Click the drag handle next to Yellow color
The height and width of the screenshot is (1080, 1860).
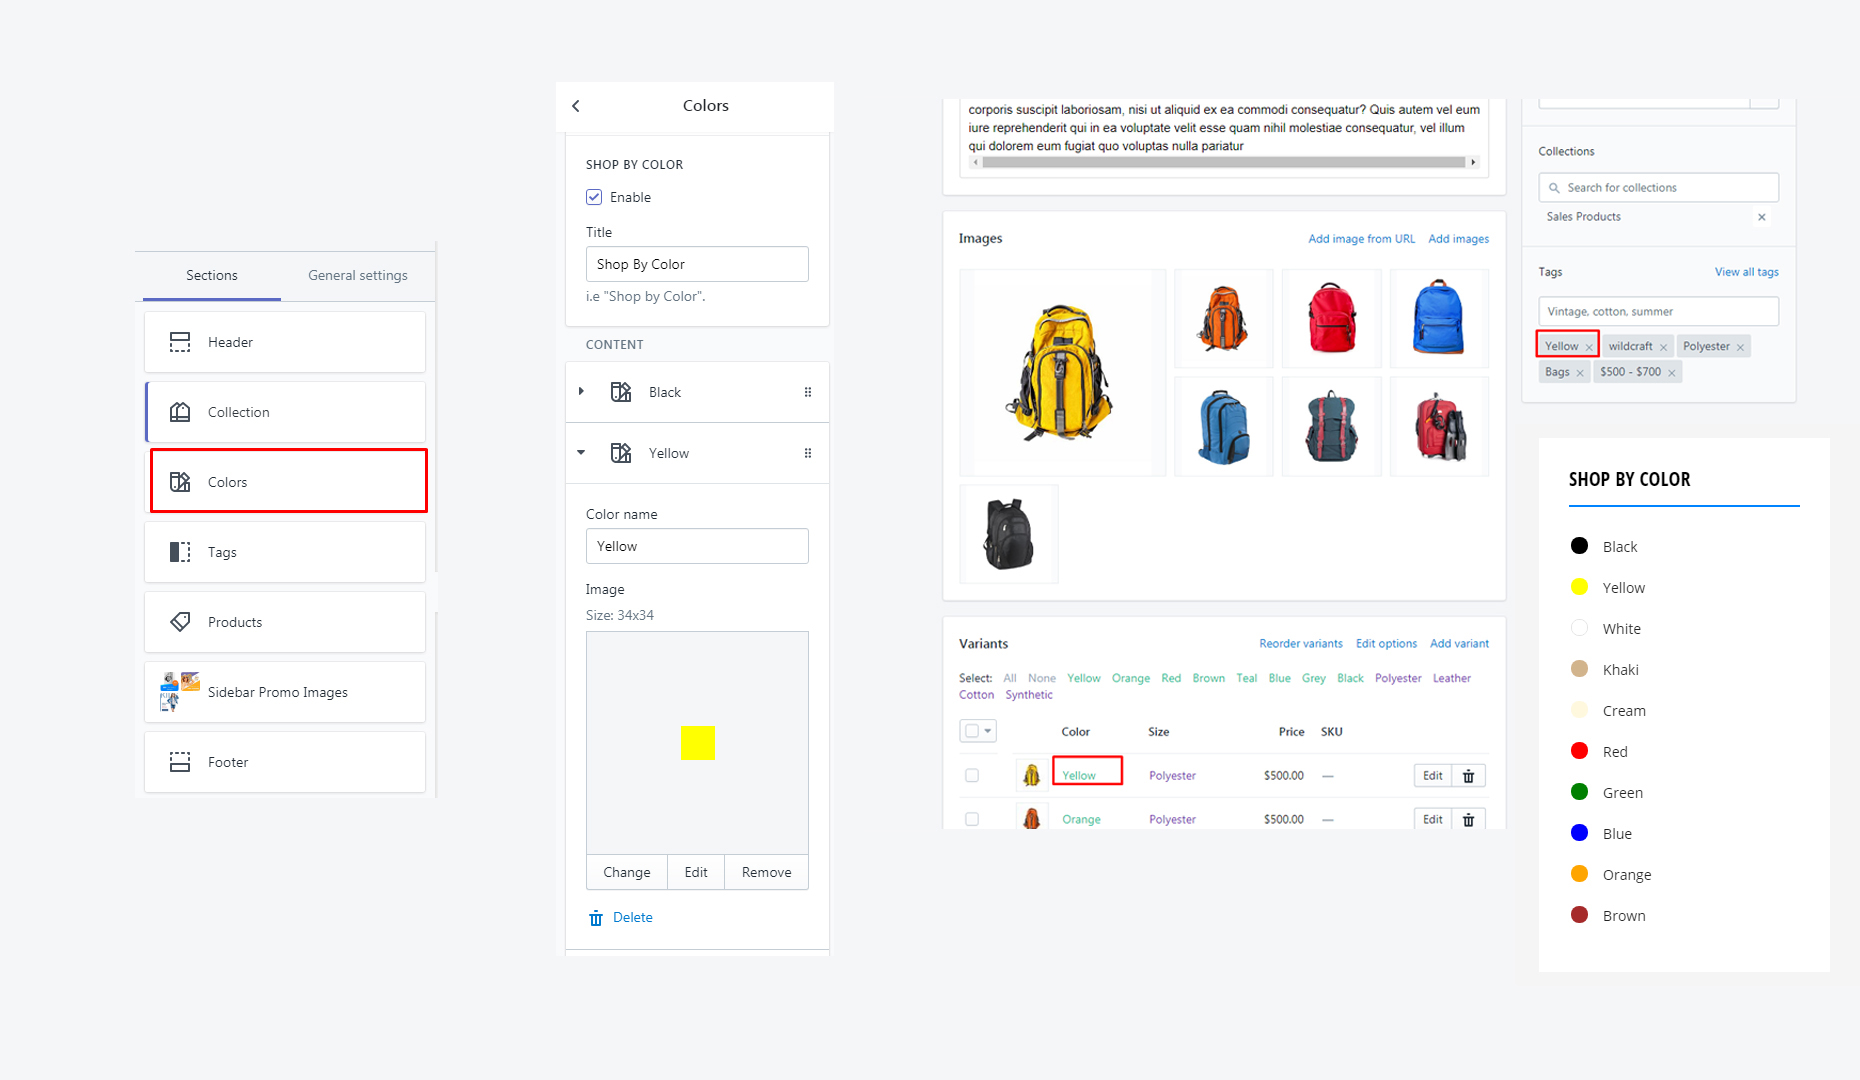tap(808, 452)
